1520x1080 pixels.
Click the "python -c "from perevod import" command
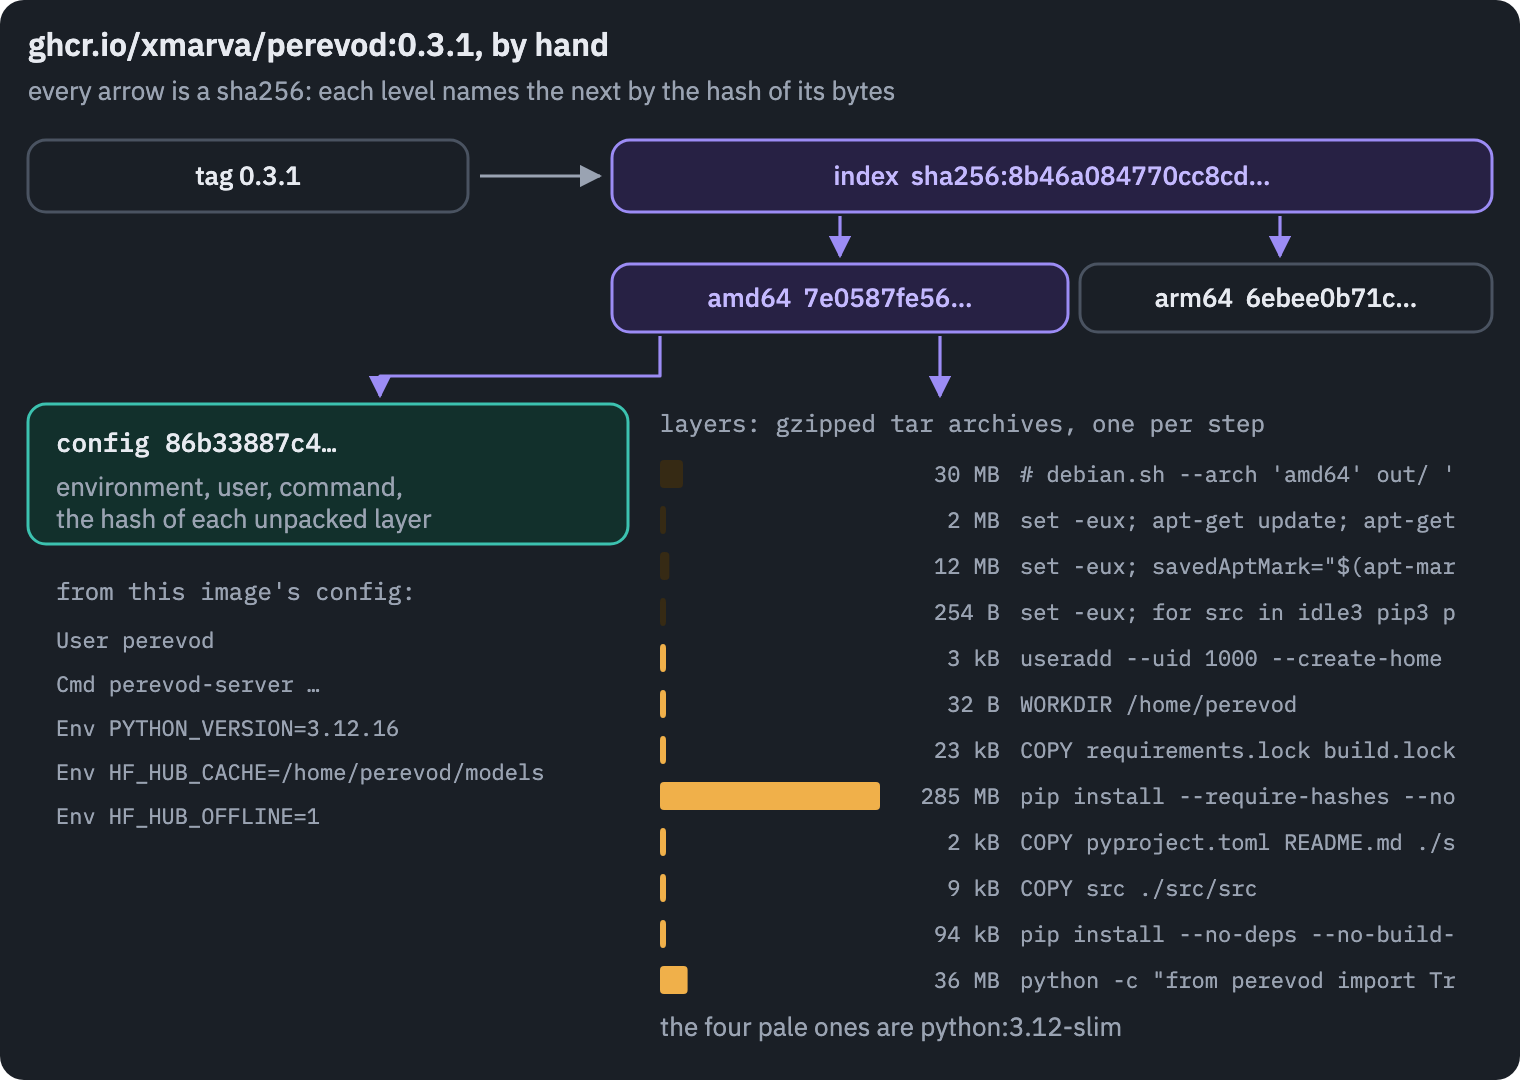pos(1237,980)
